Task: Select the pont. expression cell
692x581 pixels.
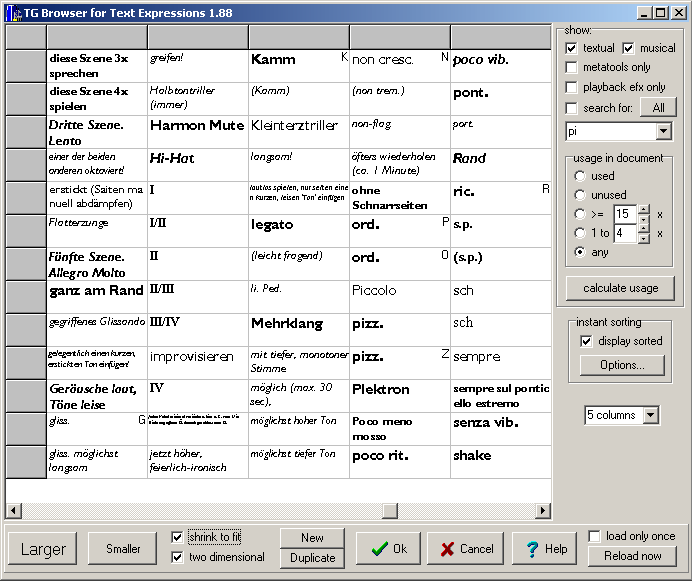Action: (x=501, y=99)
